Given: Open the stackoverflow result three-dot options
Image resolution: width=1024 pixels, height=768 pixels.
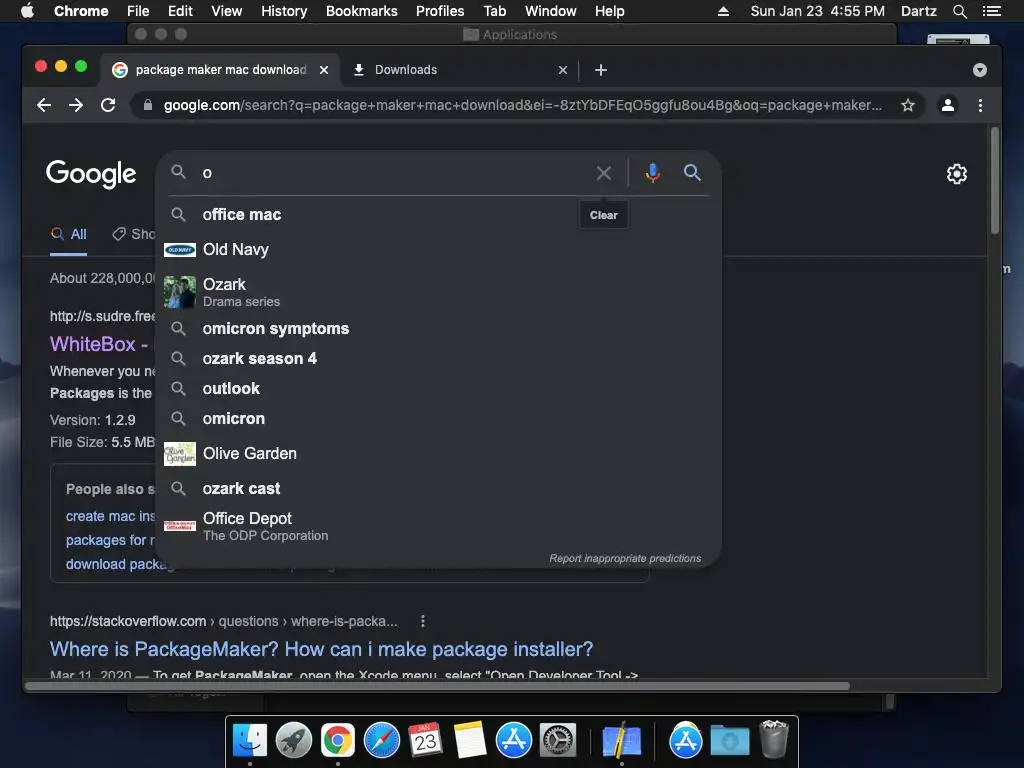Looking at the screenshot, I should pos(423,621).
